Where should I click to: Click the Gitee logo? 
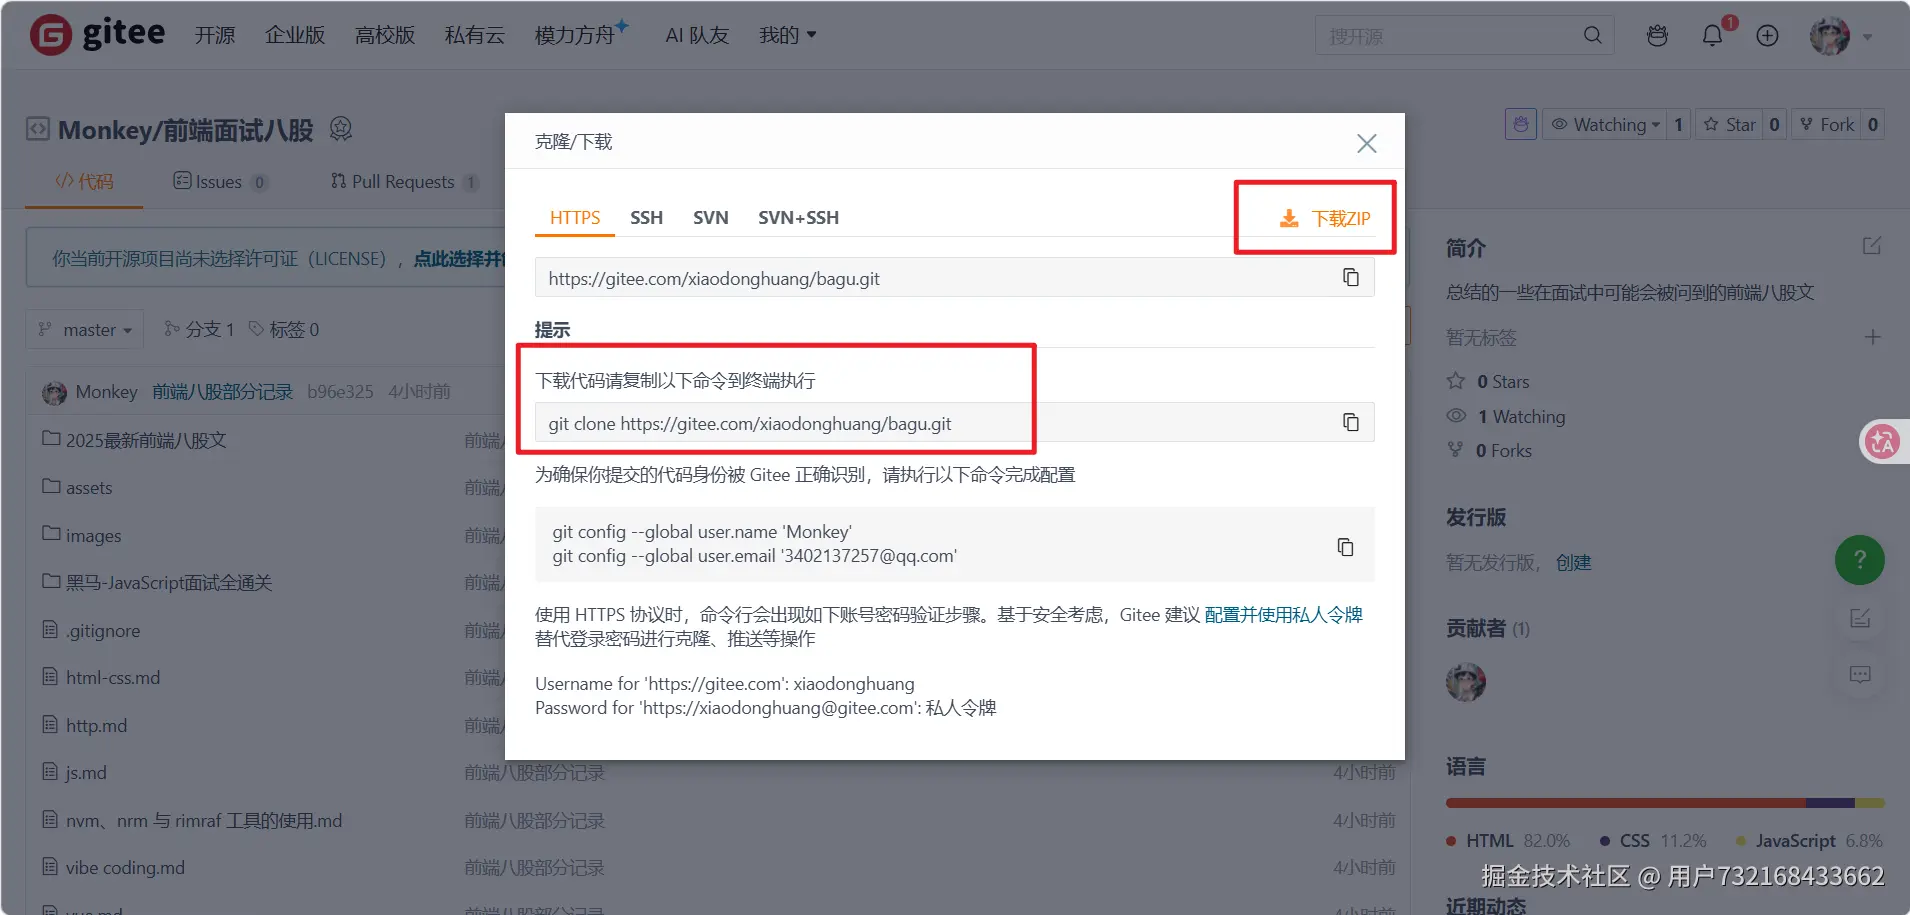pyautogui.click(x=97, y=34)
